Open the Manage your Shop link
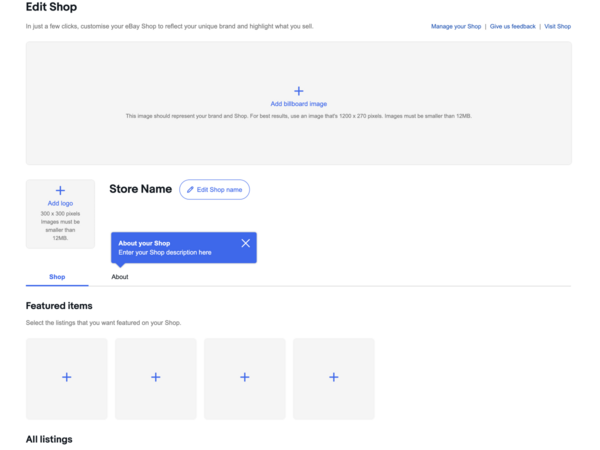The height and width of the screenshot is (450, 600). point(456,26)
